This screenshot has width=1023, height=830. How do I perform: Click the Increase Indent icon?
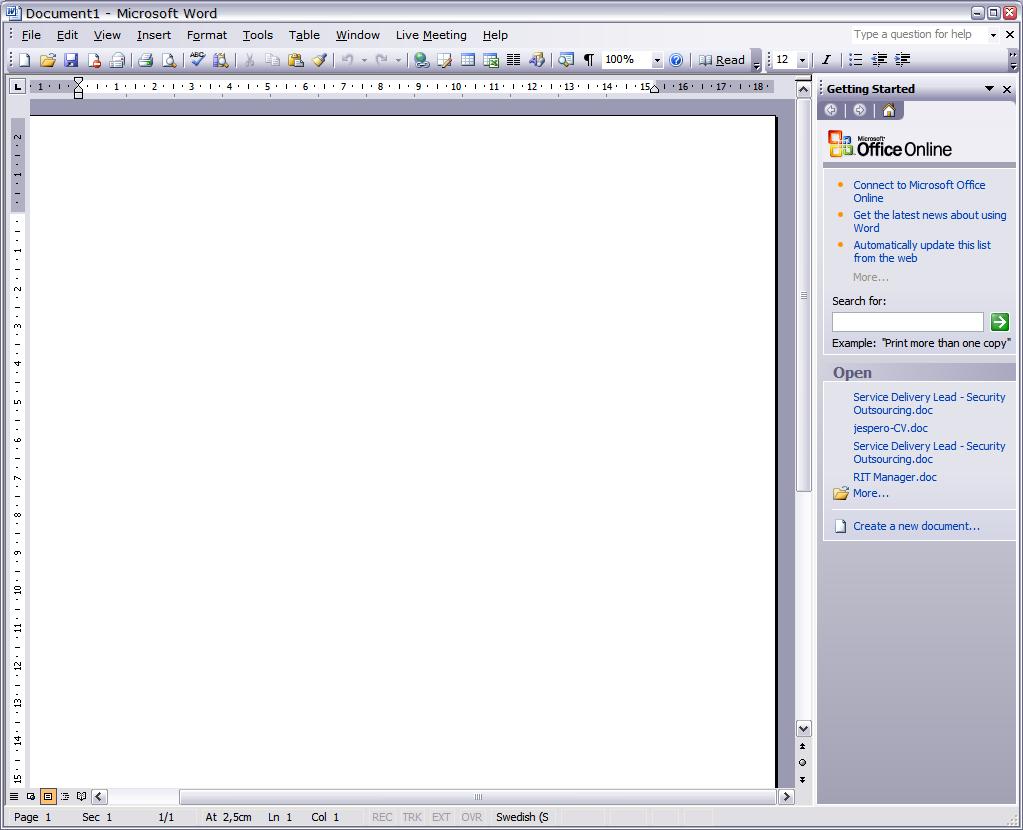(x=902, y=60)
